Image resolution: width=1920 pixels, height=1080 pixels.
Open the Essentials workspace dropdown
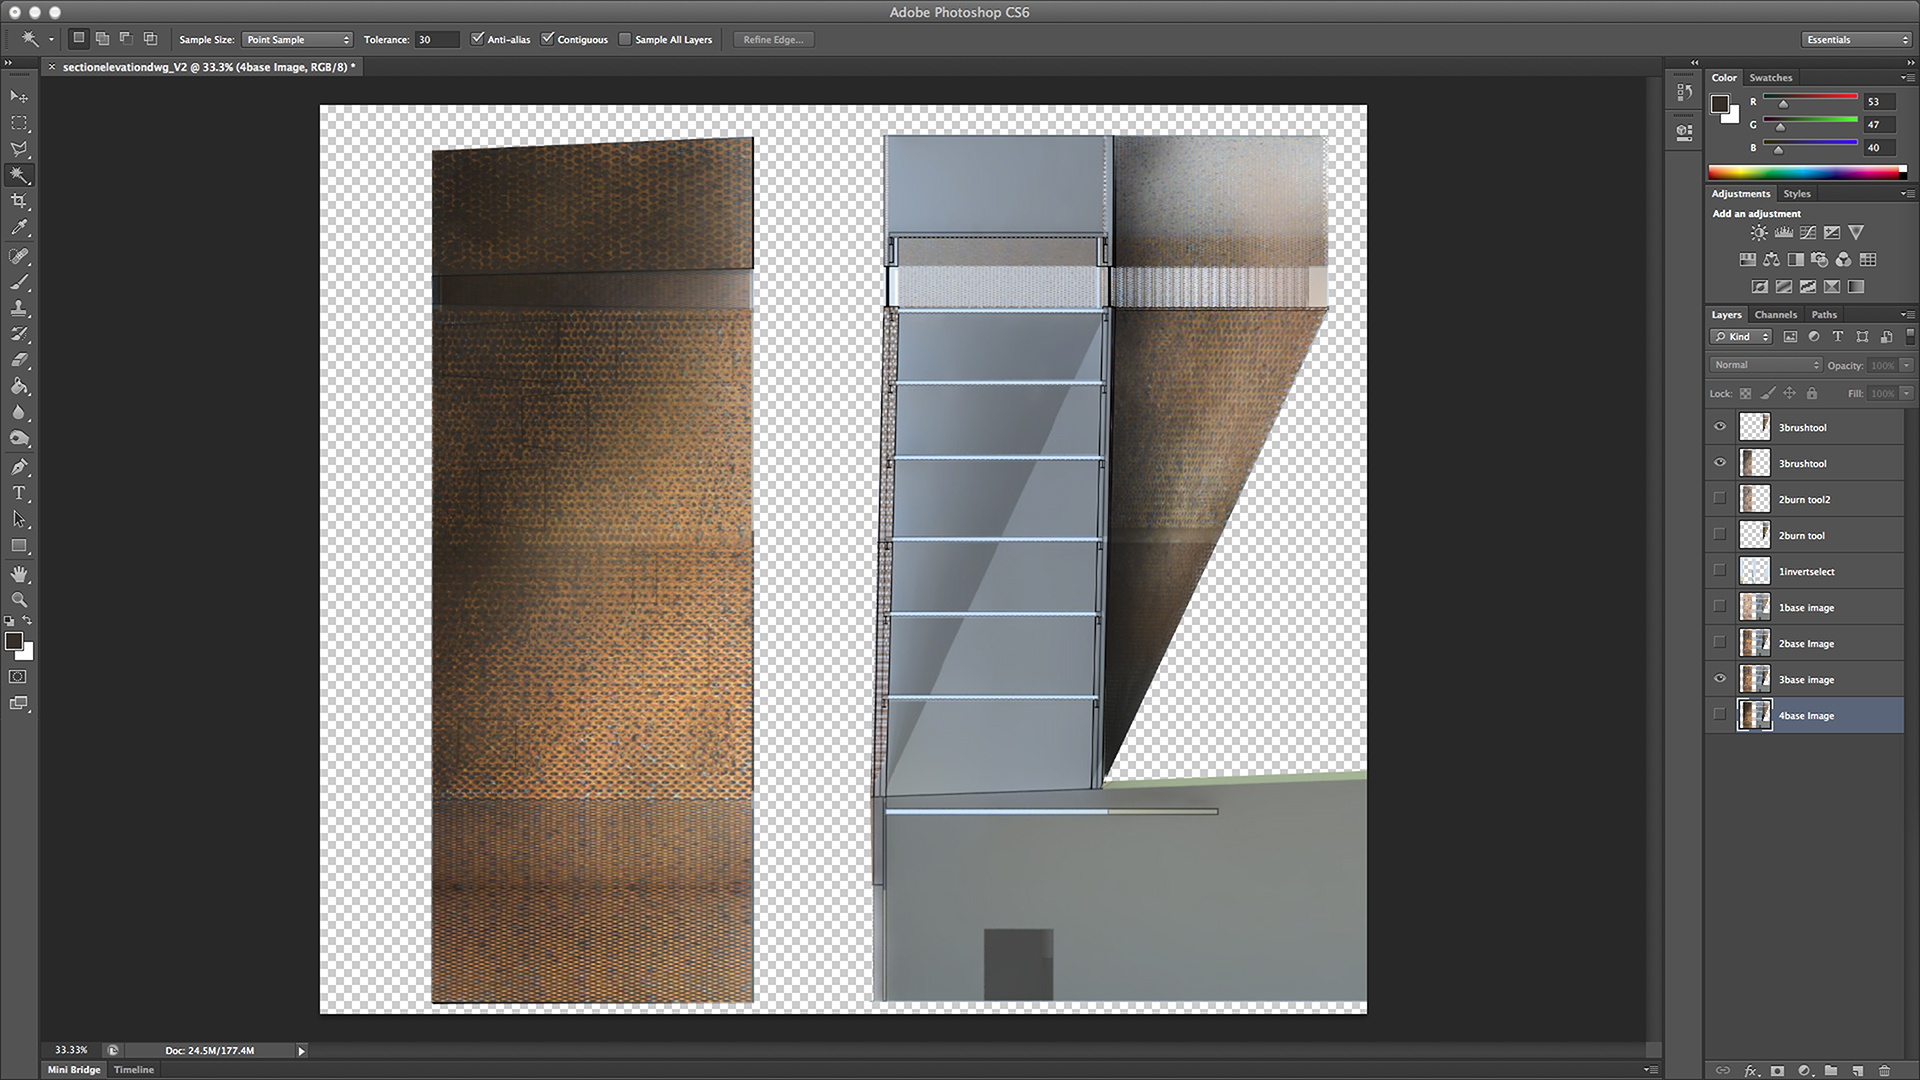pos(1857,39)
